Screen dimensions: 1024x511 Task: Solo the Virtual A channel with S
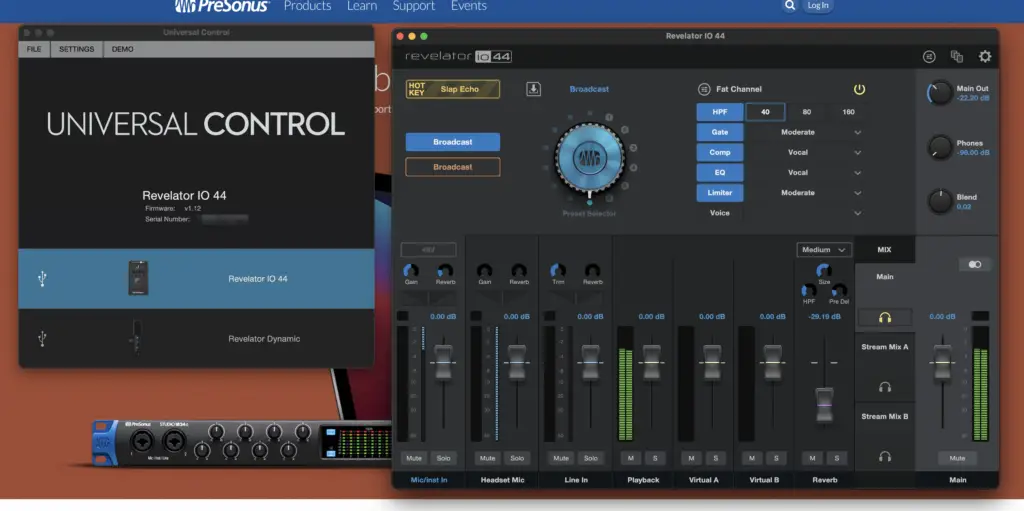[x=715, y=458]
